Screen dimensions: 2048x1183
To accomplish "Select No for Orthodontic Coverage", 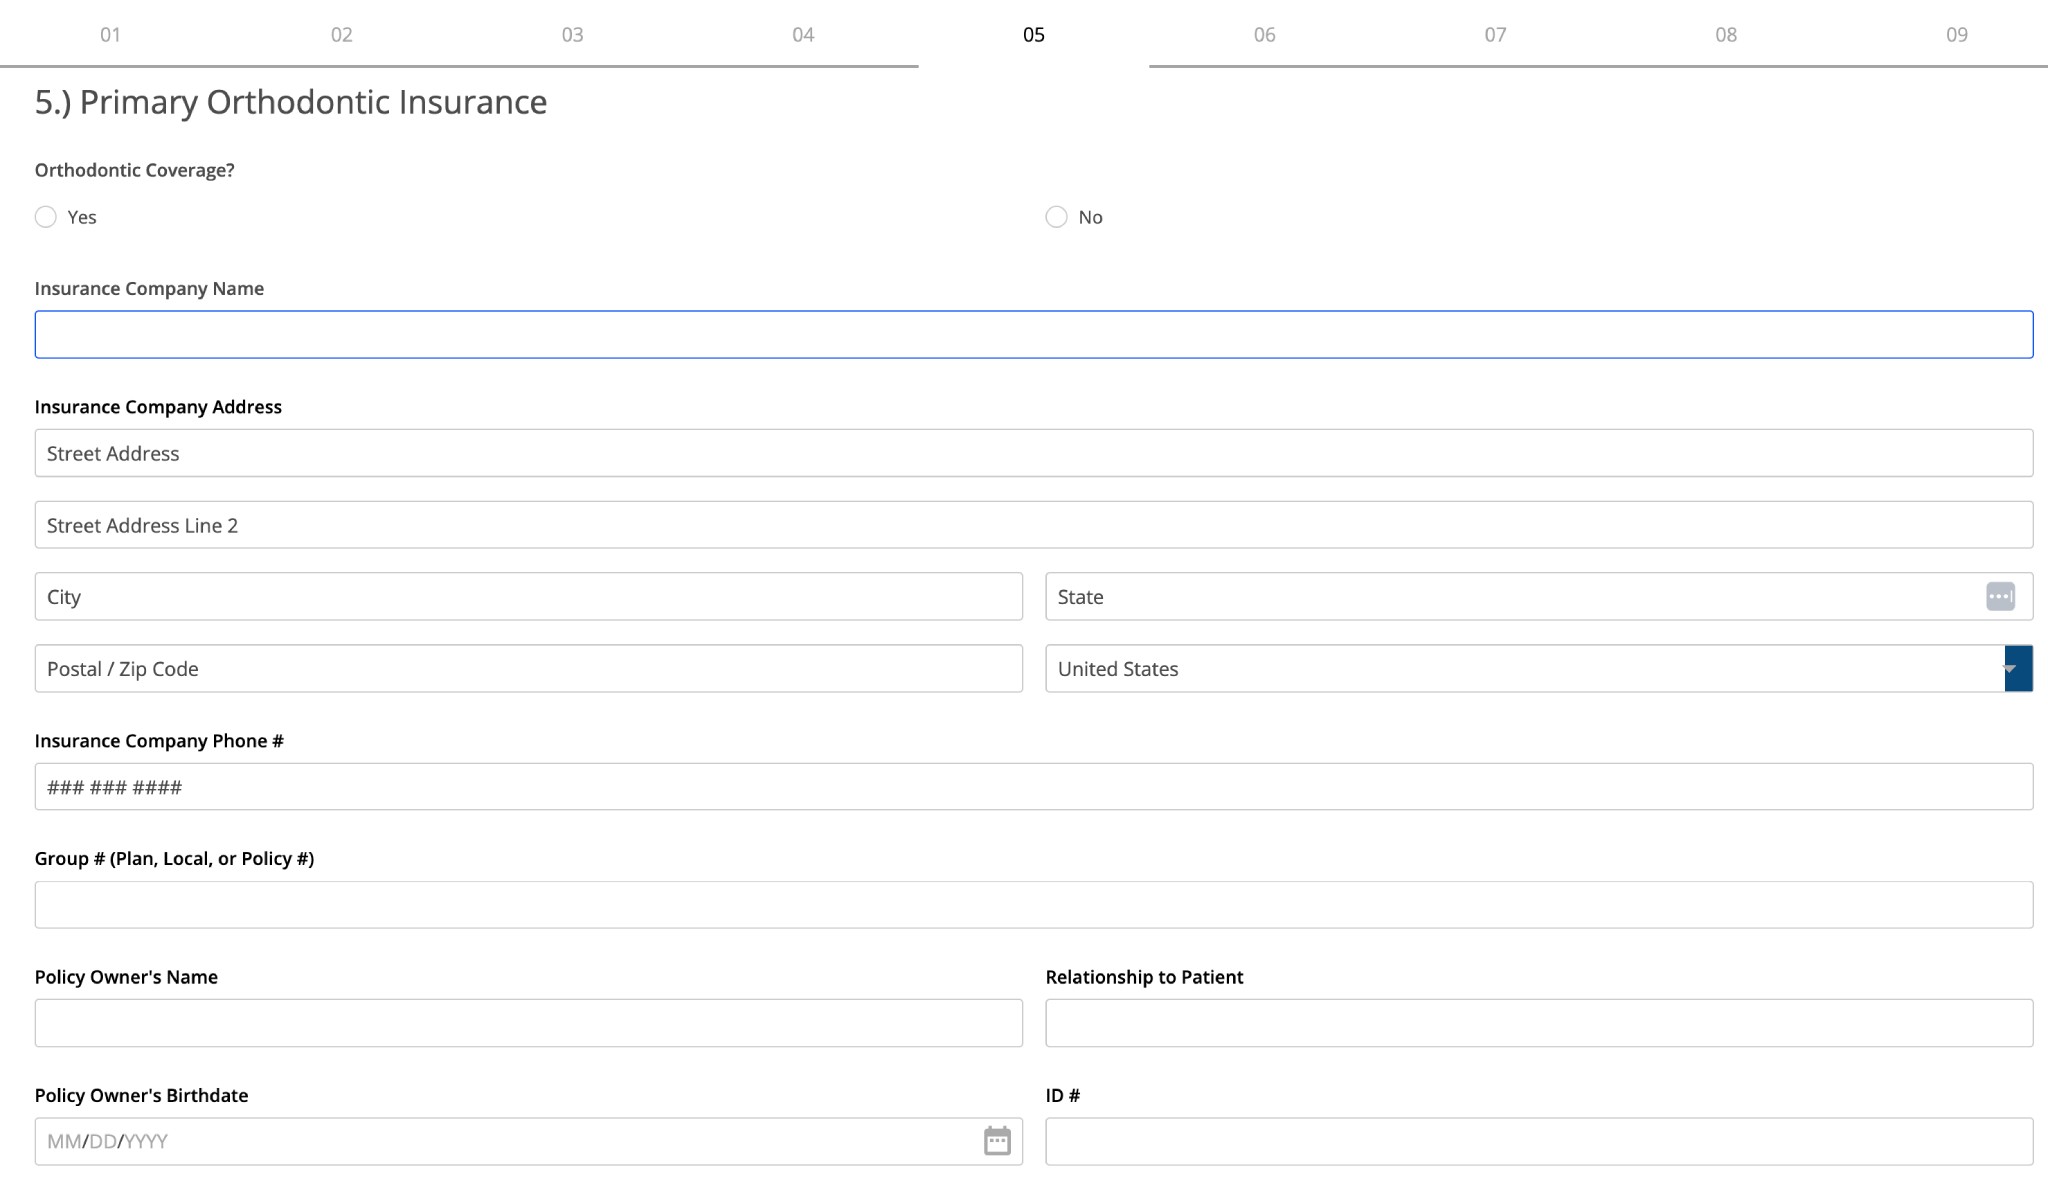I will point(1057,217).
